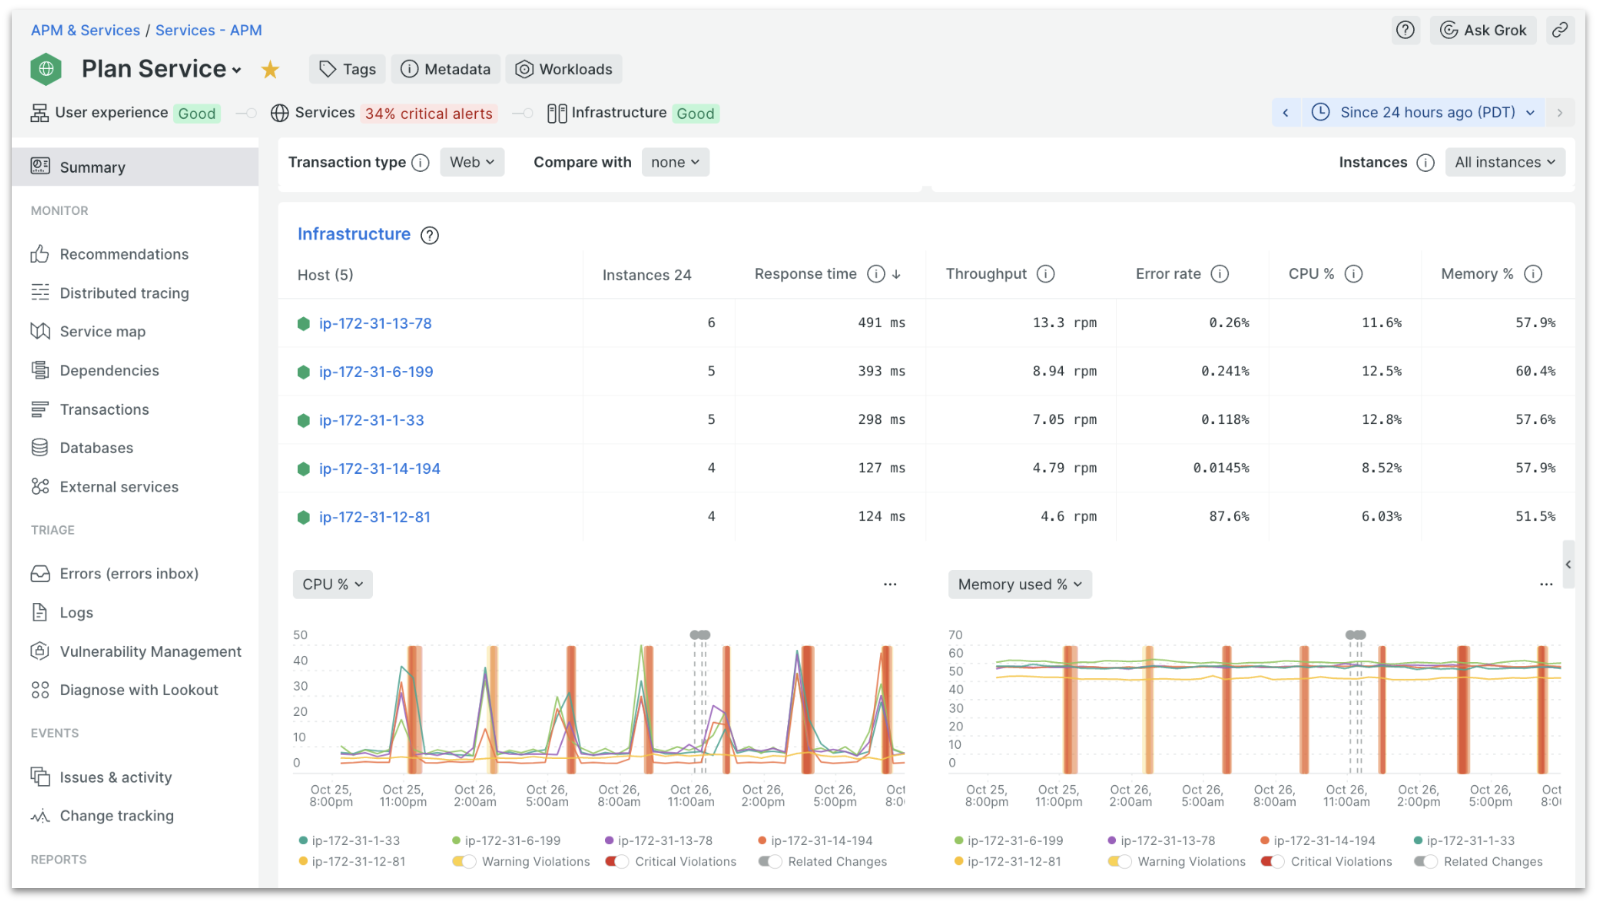Screen dimensions: 1602x906
Task: Open Instances info icon
Action: coord(1425,162)
